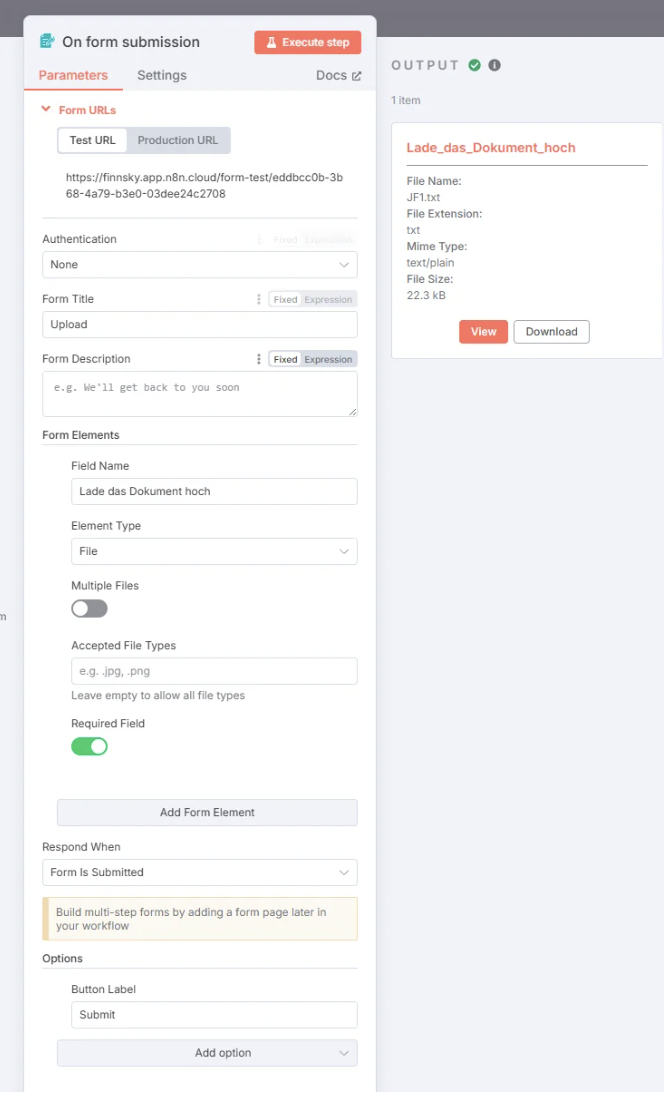Select the Production URL tab

pyautogui.click(x=178, y=140)
